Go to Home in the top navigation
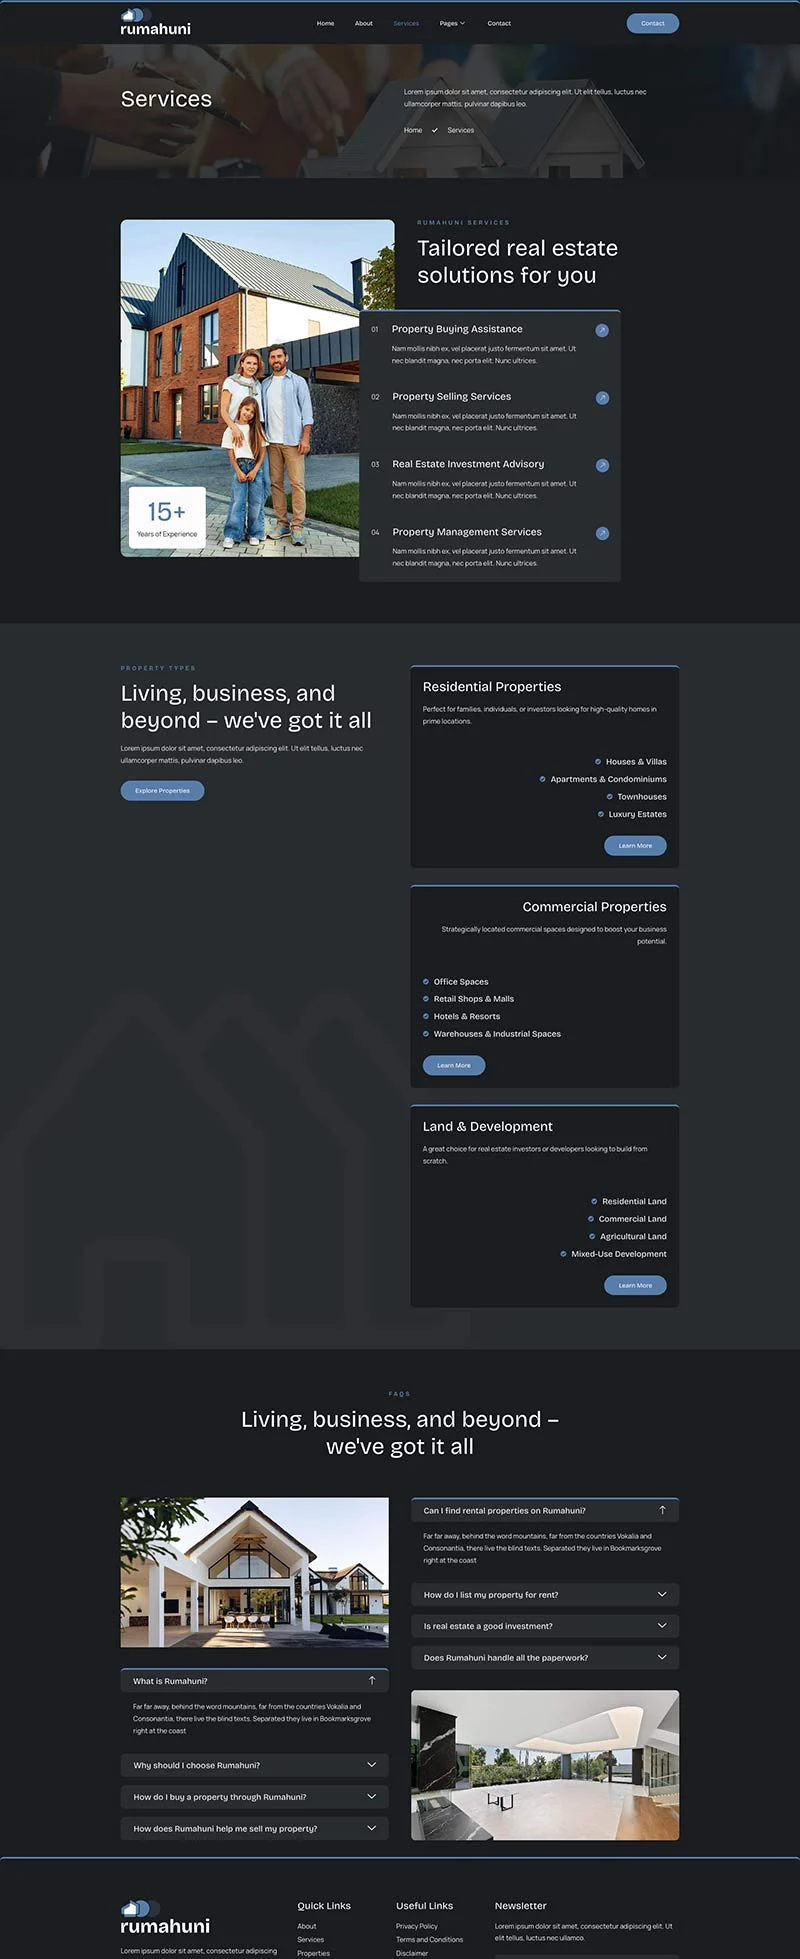Screen dimensions: 800x1959 (326, 23)
